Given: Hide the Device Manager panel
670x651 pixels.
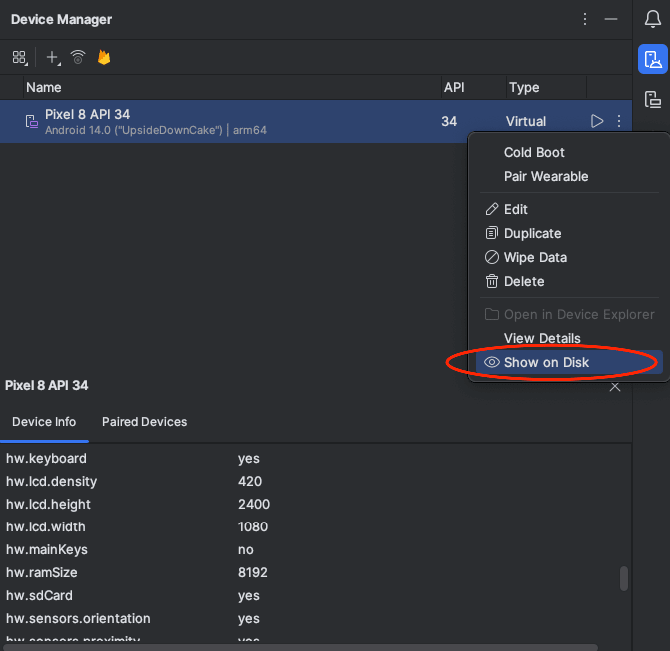Looking at the screenshot, I should pos(611,19).
